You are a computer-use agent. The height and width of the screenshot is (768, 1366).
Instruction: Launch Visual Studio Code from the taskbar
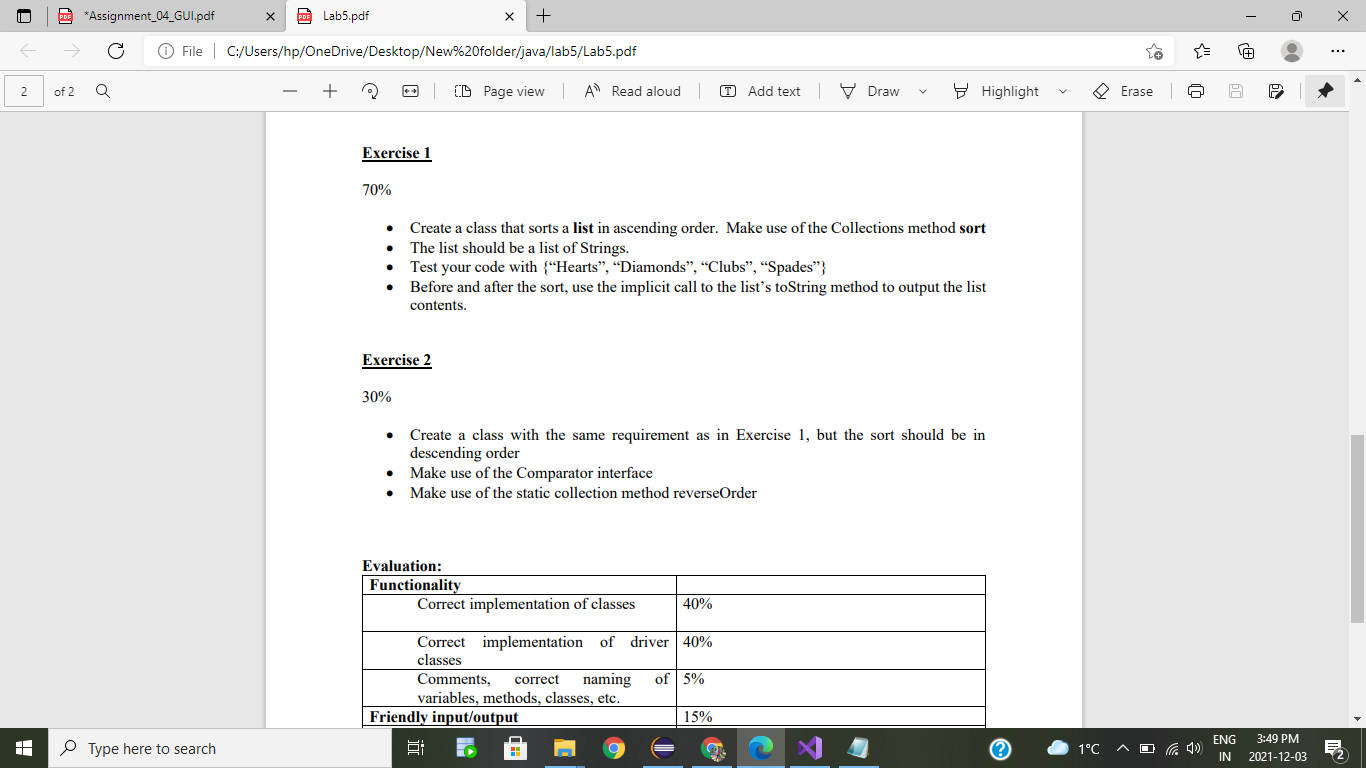pyautogui.click(x=810, y=748)
